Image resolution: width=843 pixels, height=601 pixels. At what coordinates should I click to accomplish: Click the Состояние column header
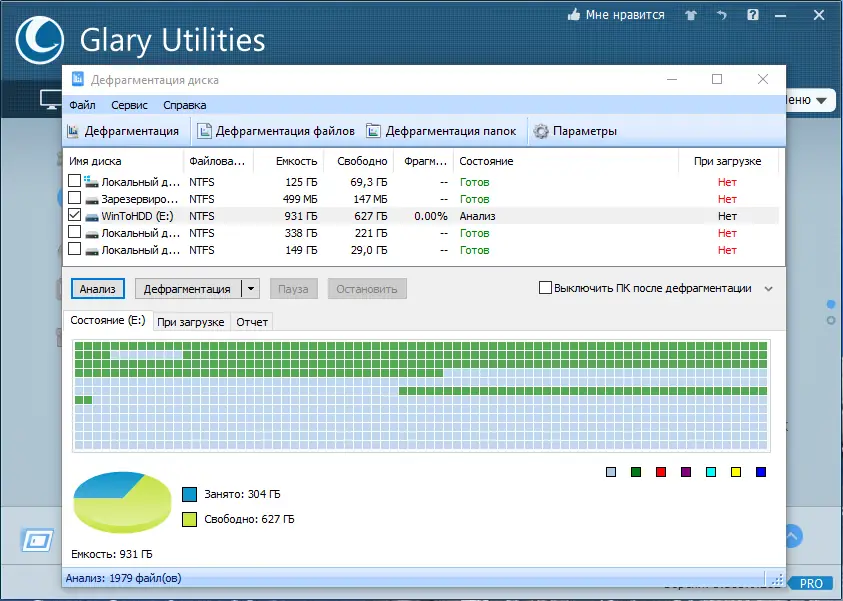click(566, 161)
